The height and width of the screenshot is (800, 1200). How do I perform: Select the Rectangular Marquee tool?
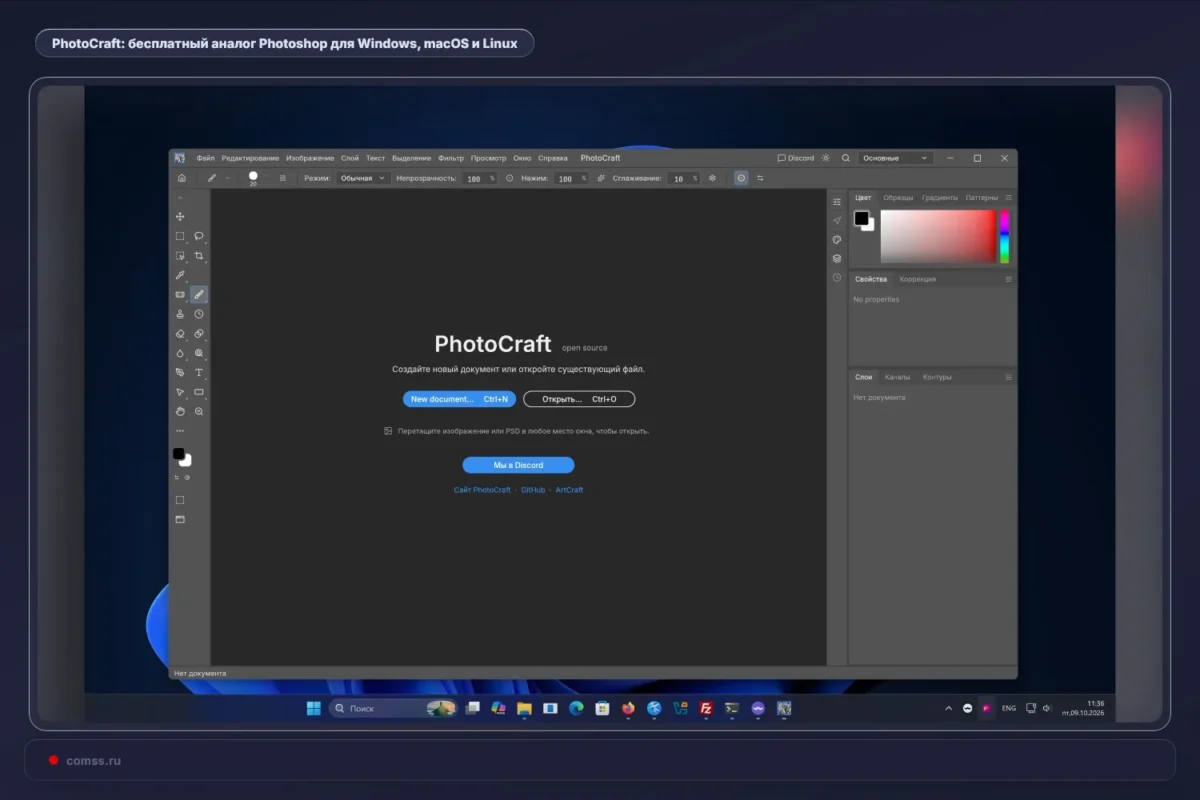pos(180,236)
